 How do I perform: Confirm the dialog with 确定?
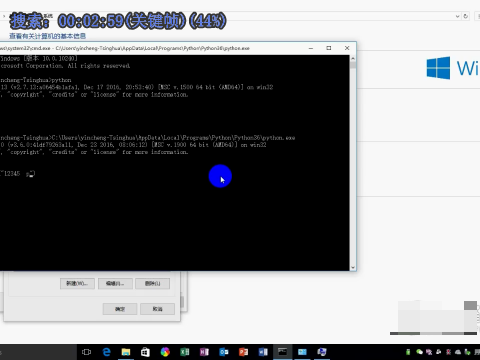(x=120, y=309)
